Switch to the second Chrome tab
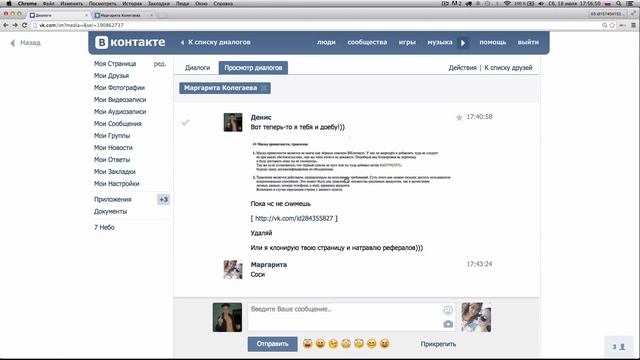640x360 pixels. pyautogui.click(x=122, y=15)
